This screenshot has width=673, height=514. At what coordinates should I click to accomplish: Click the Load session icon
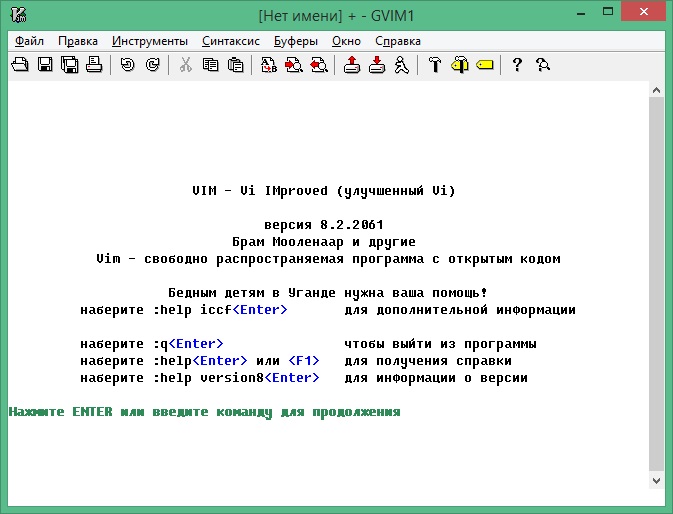coord(352,65)
